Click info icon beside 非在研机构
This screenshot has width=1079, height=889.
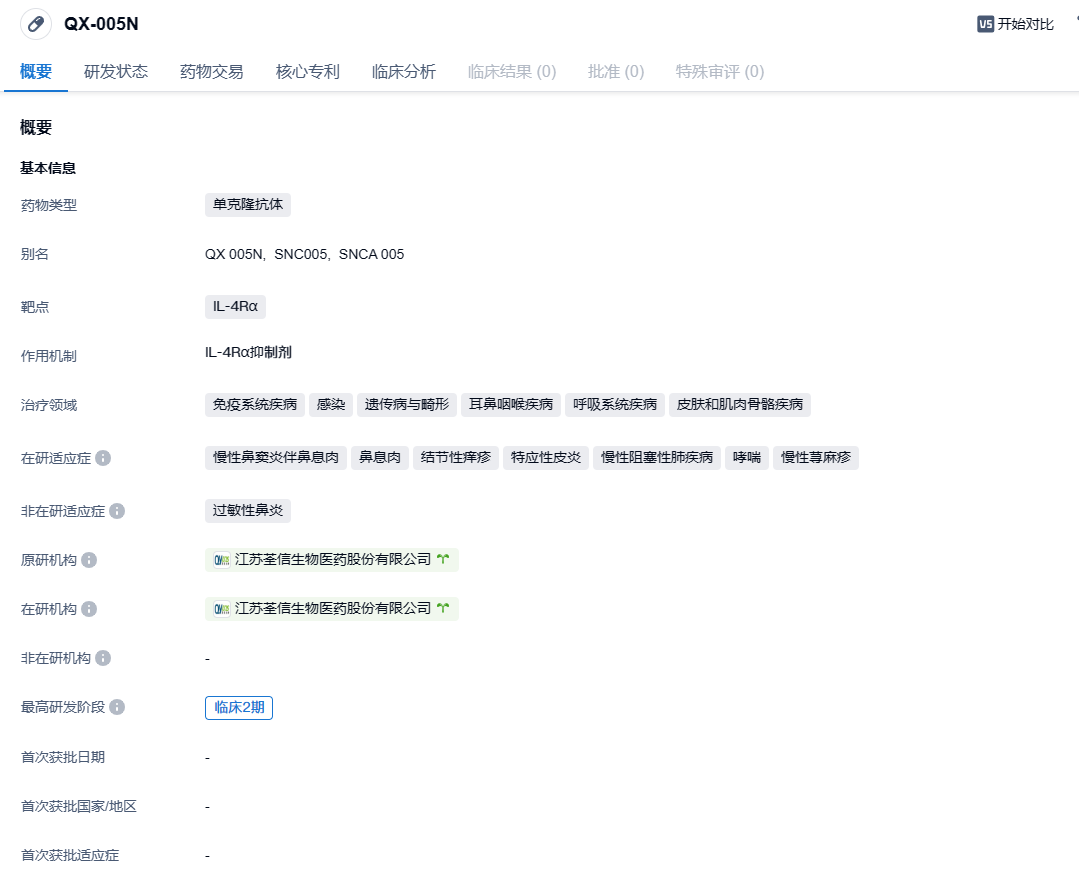103,658
